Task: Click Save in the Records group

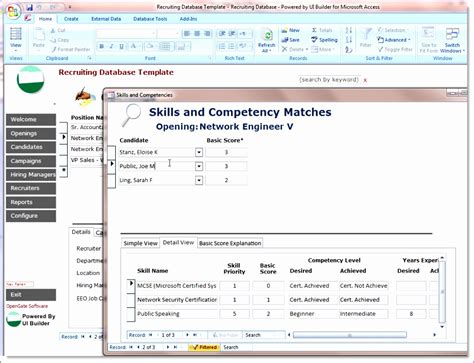Action: tap(290, 40)
